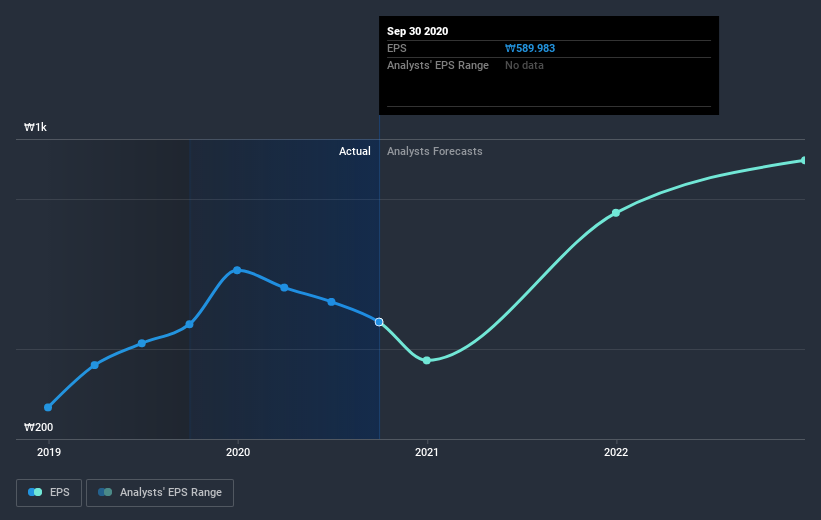Click the ₩1k y-axis label

[x=35, y=127]
